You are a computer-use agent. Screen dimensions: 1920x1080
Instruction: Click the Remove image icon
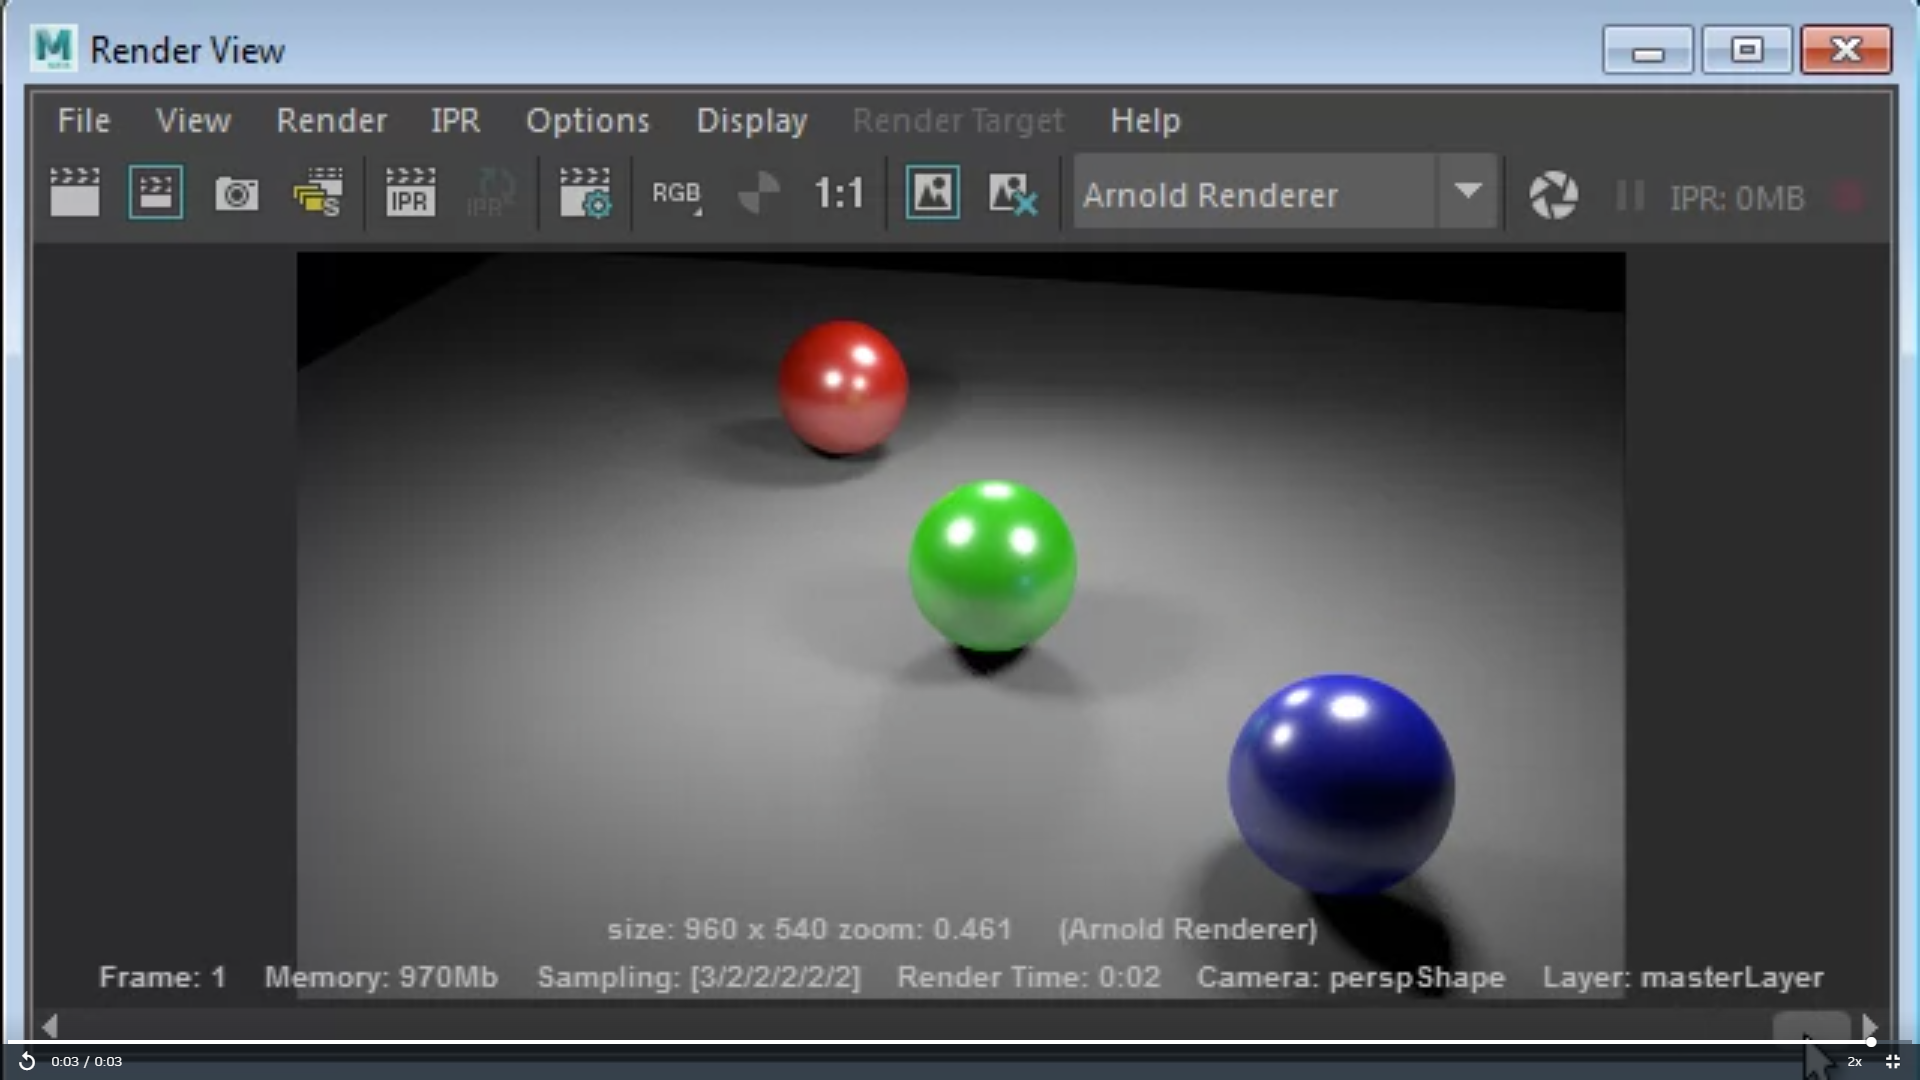1012,192
